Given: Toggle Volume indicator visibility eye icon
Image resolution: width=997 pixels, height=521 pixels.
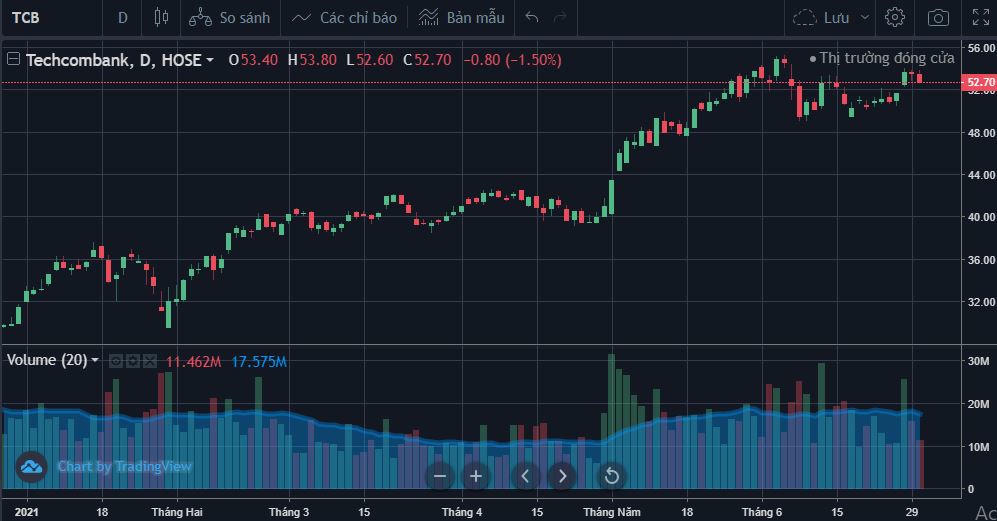Looking at the screenshot, I should (116, 361).
